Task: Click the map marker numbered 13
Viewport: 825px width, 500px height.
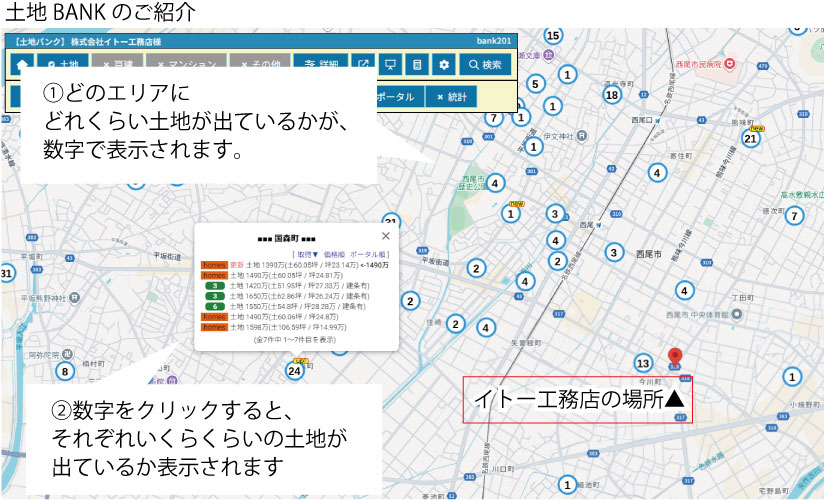Action: click(643, 363)
